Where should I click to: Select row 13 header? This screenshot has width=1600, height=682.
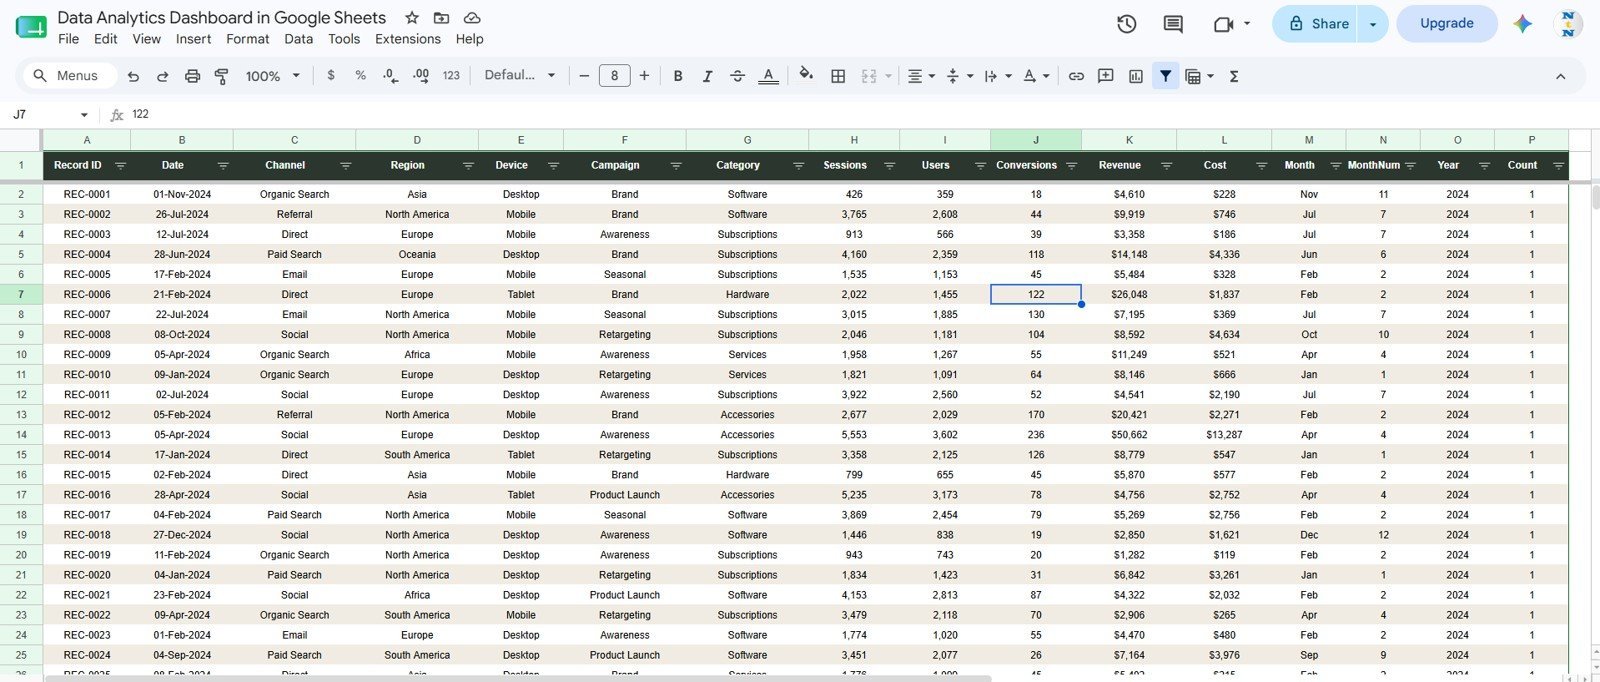(21, 415)
